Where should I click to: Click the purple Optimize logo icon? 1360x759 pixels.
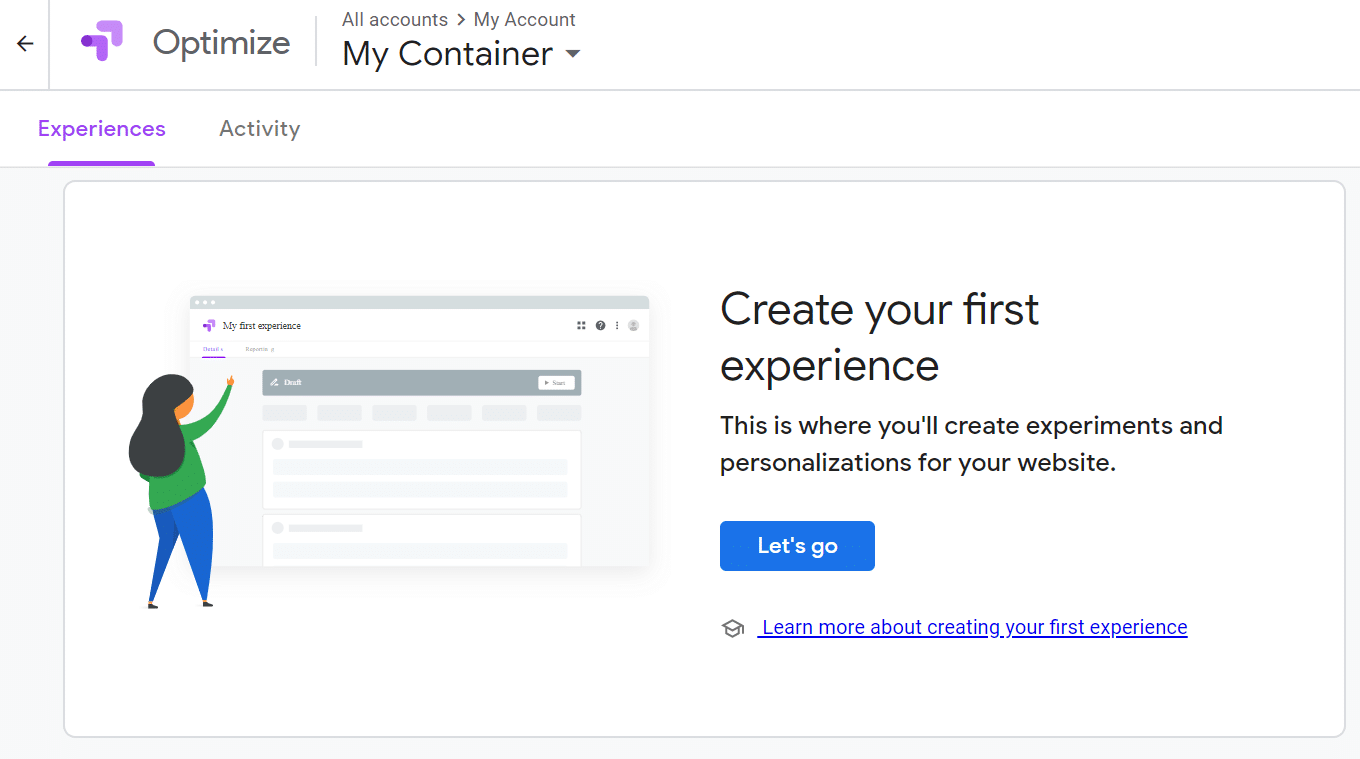pos(102,42)
